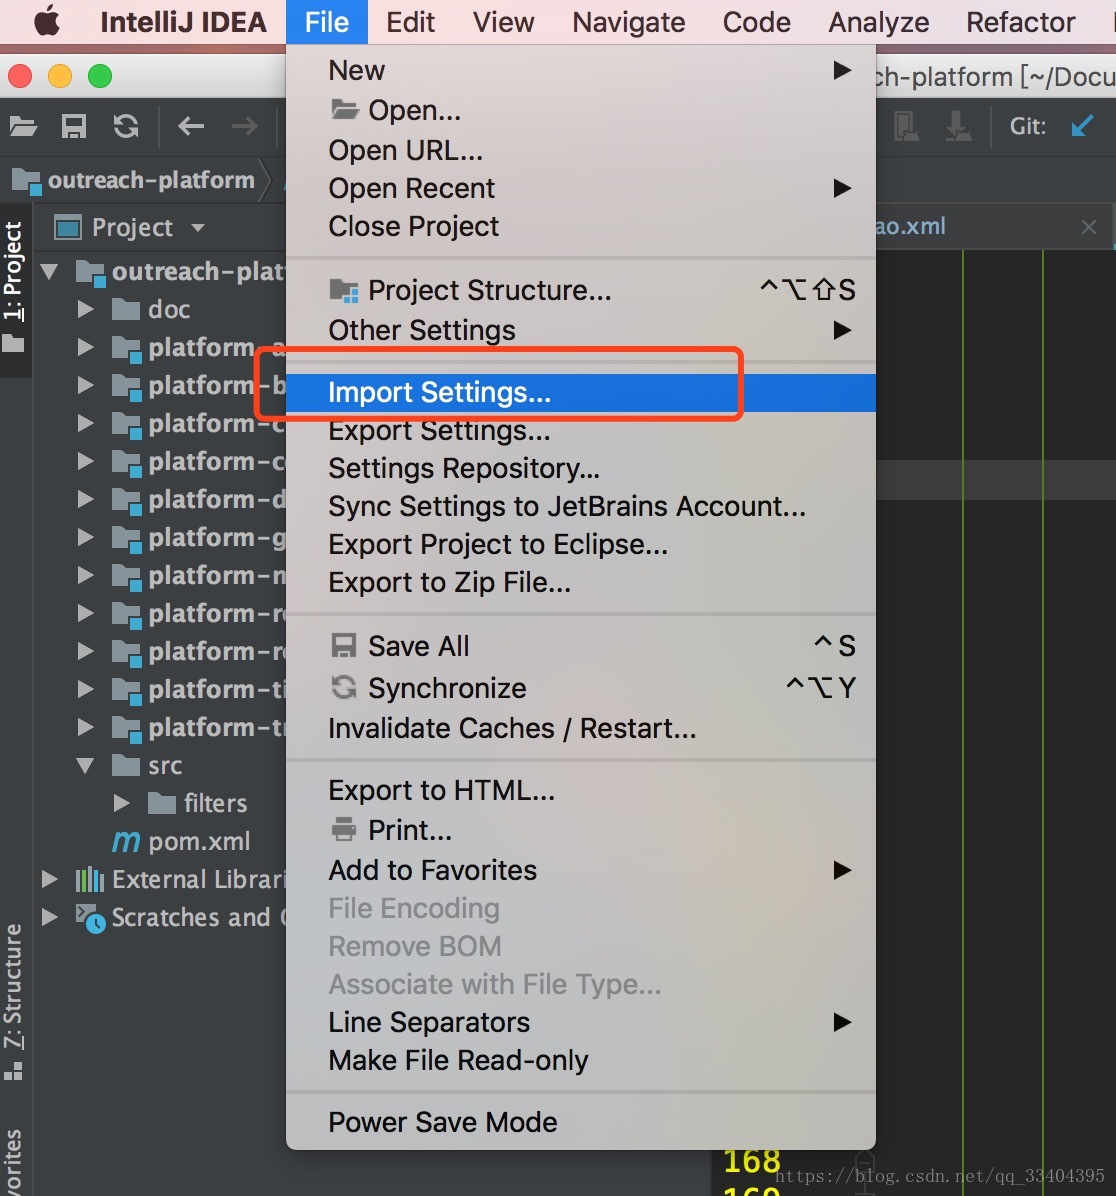Click the src folder icon
This screenshot has height=1196, width=1116.
pos(126,765)
